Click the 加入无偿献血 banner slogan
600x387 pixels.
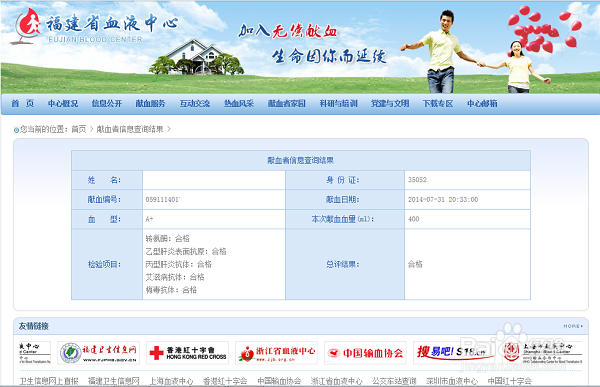pyautogui.click(x=288, y=31)
